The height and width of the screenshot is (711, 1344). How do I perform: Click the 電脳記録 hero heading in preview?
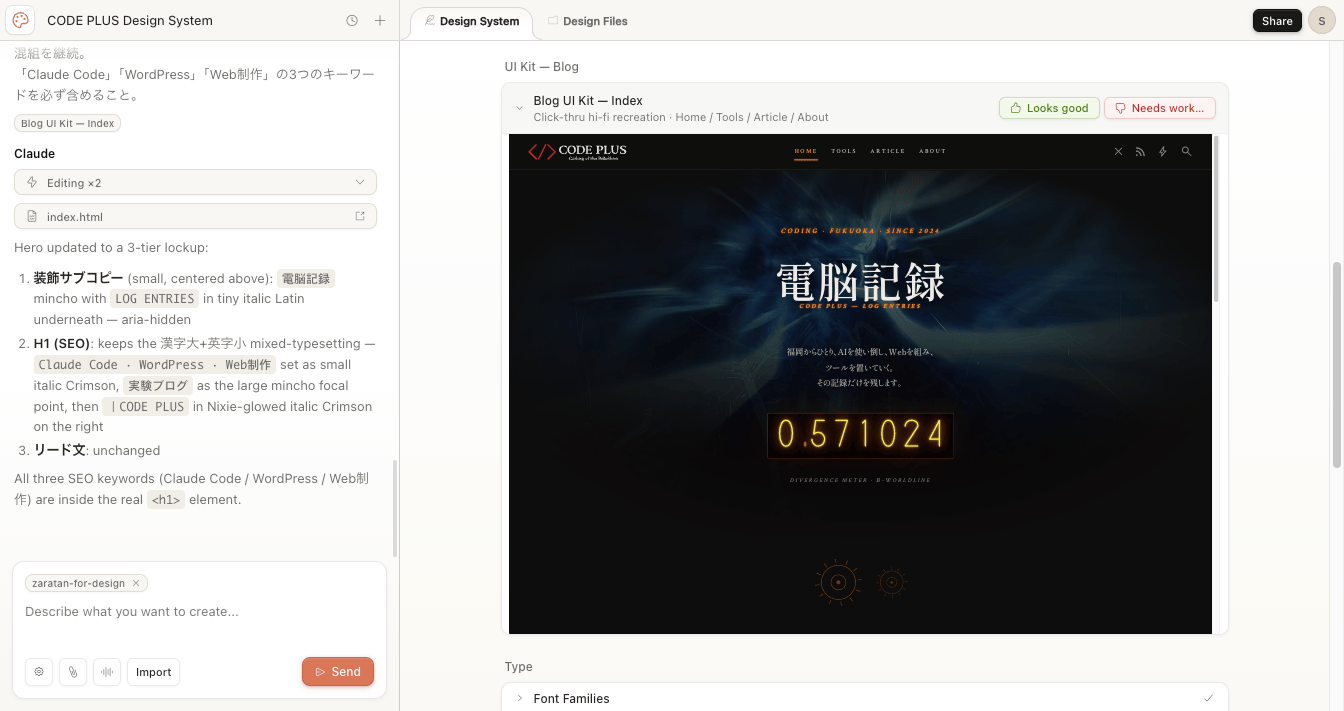point(861,282)
